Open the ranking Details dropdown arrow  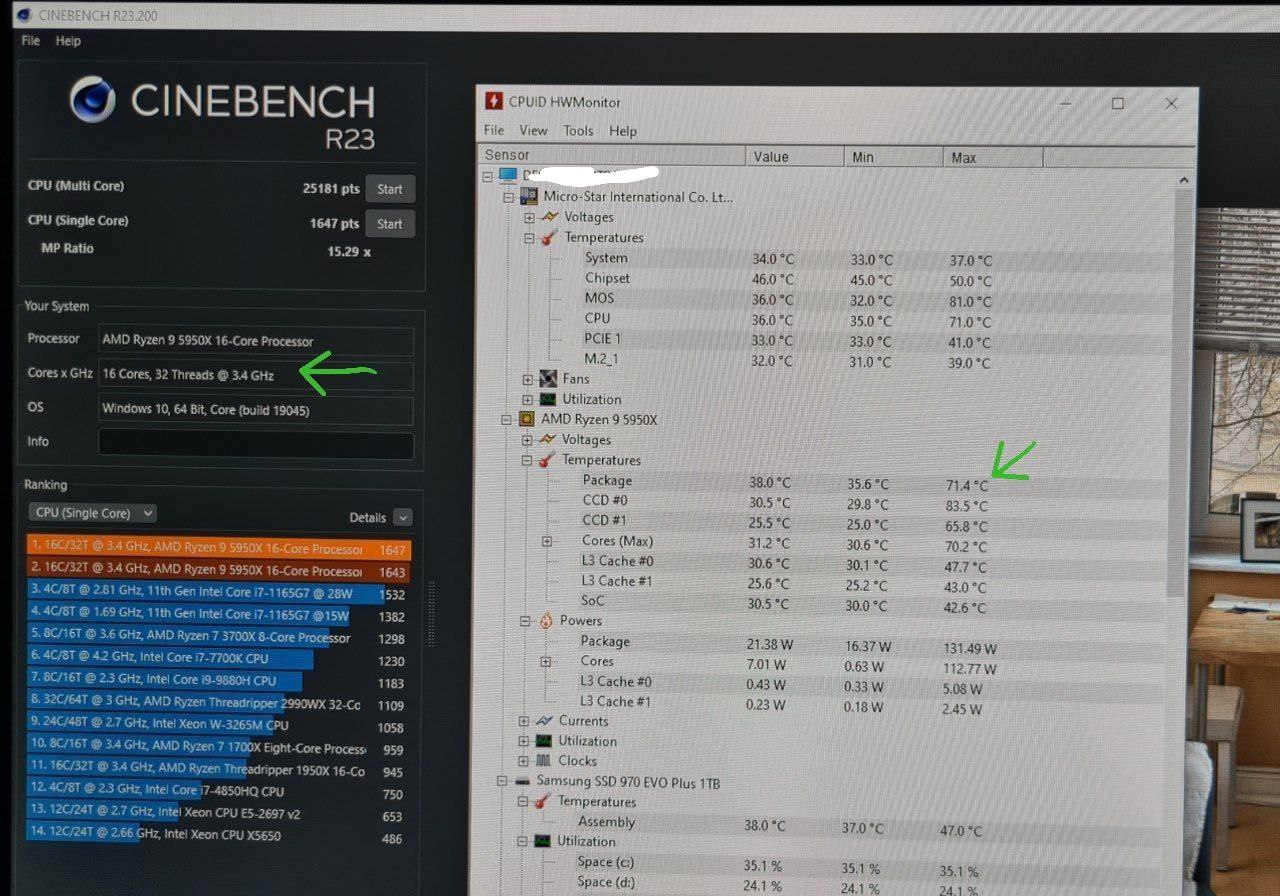point(402,517)
